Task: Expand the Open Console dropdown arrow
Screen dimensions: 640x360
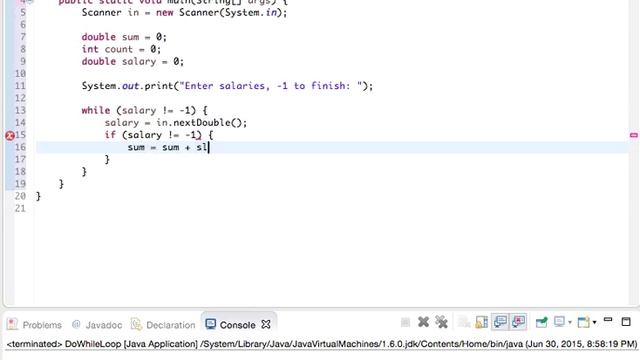Action: (x=594, y=323)
